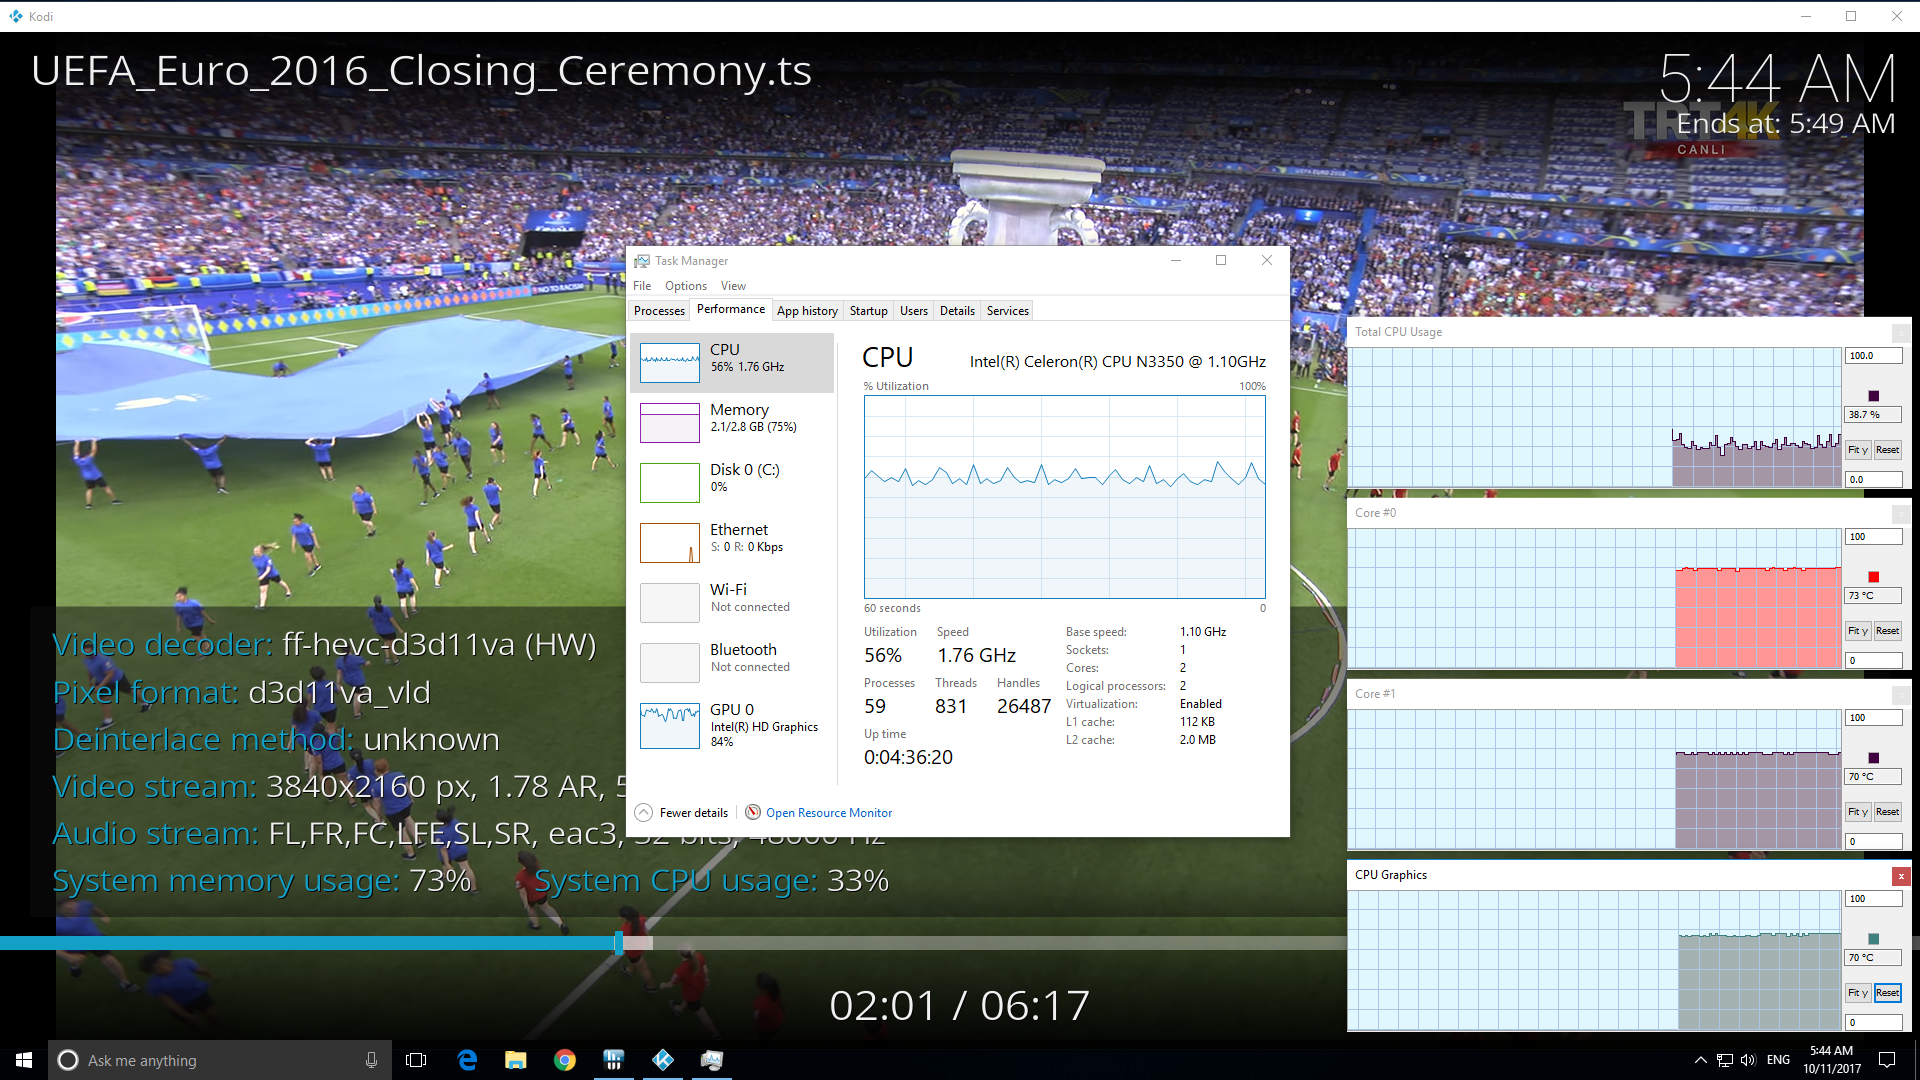Viewport: 1920px width, 1080px height.
Task: Click CPU Graphics teal color swatch
Action: coord(1873,939)
